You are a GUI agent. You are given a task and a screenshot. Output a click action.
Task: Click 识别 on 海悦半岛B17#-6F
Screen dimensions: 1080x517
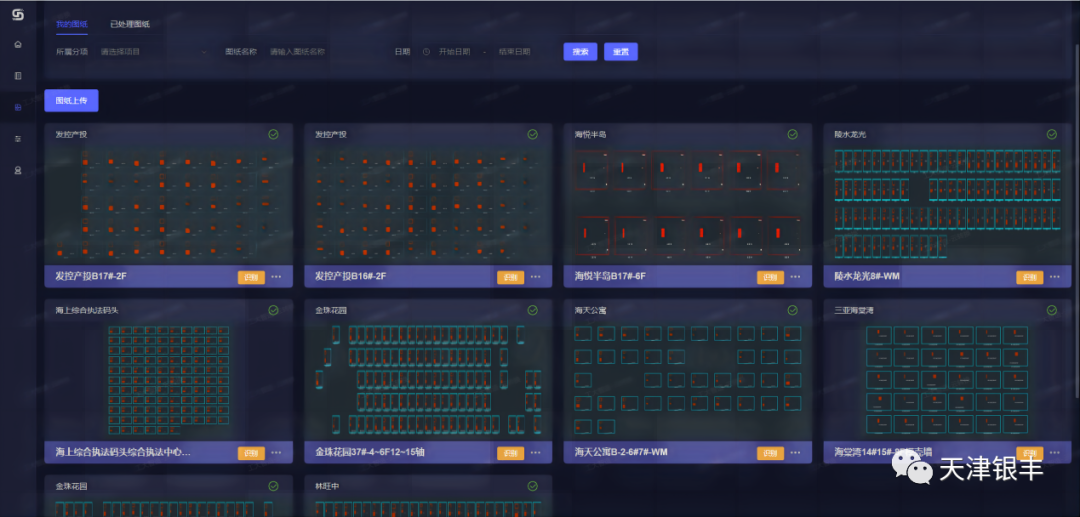tap(770, 277)
